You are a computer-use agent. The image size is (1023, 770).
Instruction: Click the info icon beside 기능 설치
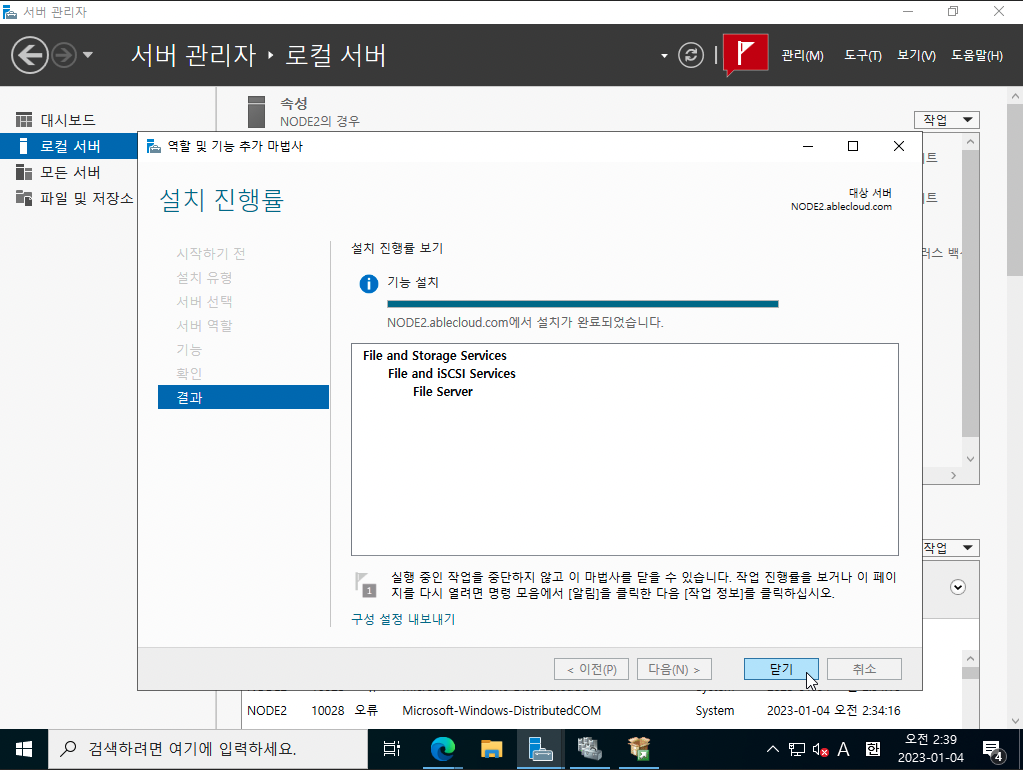[x=369, y=284]
